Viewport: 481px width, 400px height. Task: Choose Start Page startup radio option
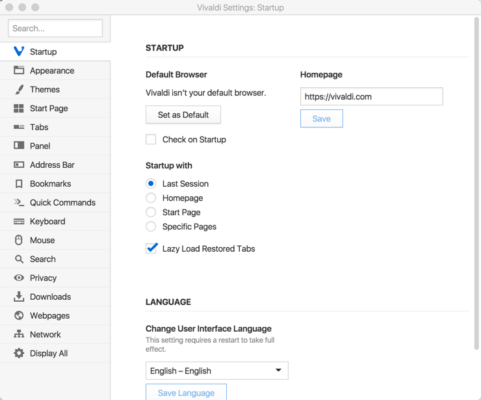point(151,212)
